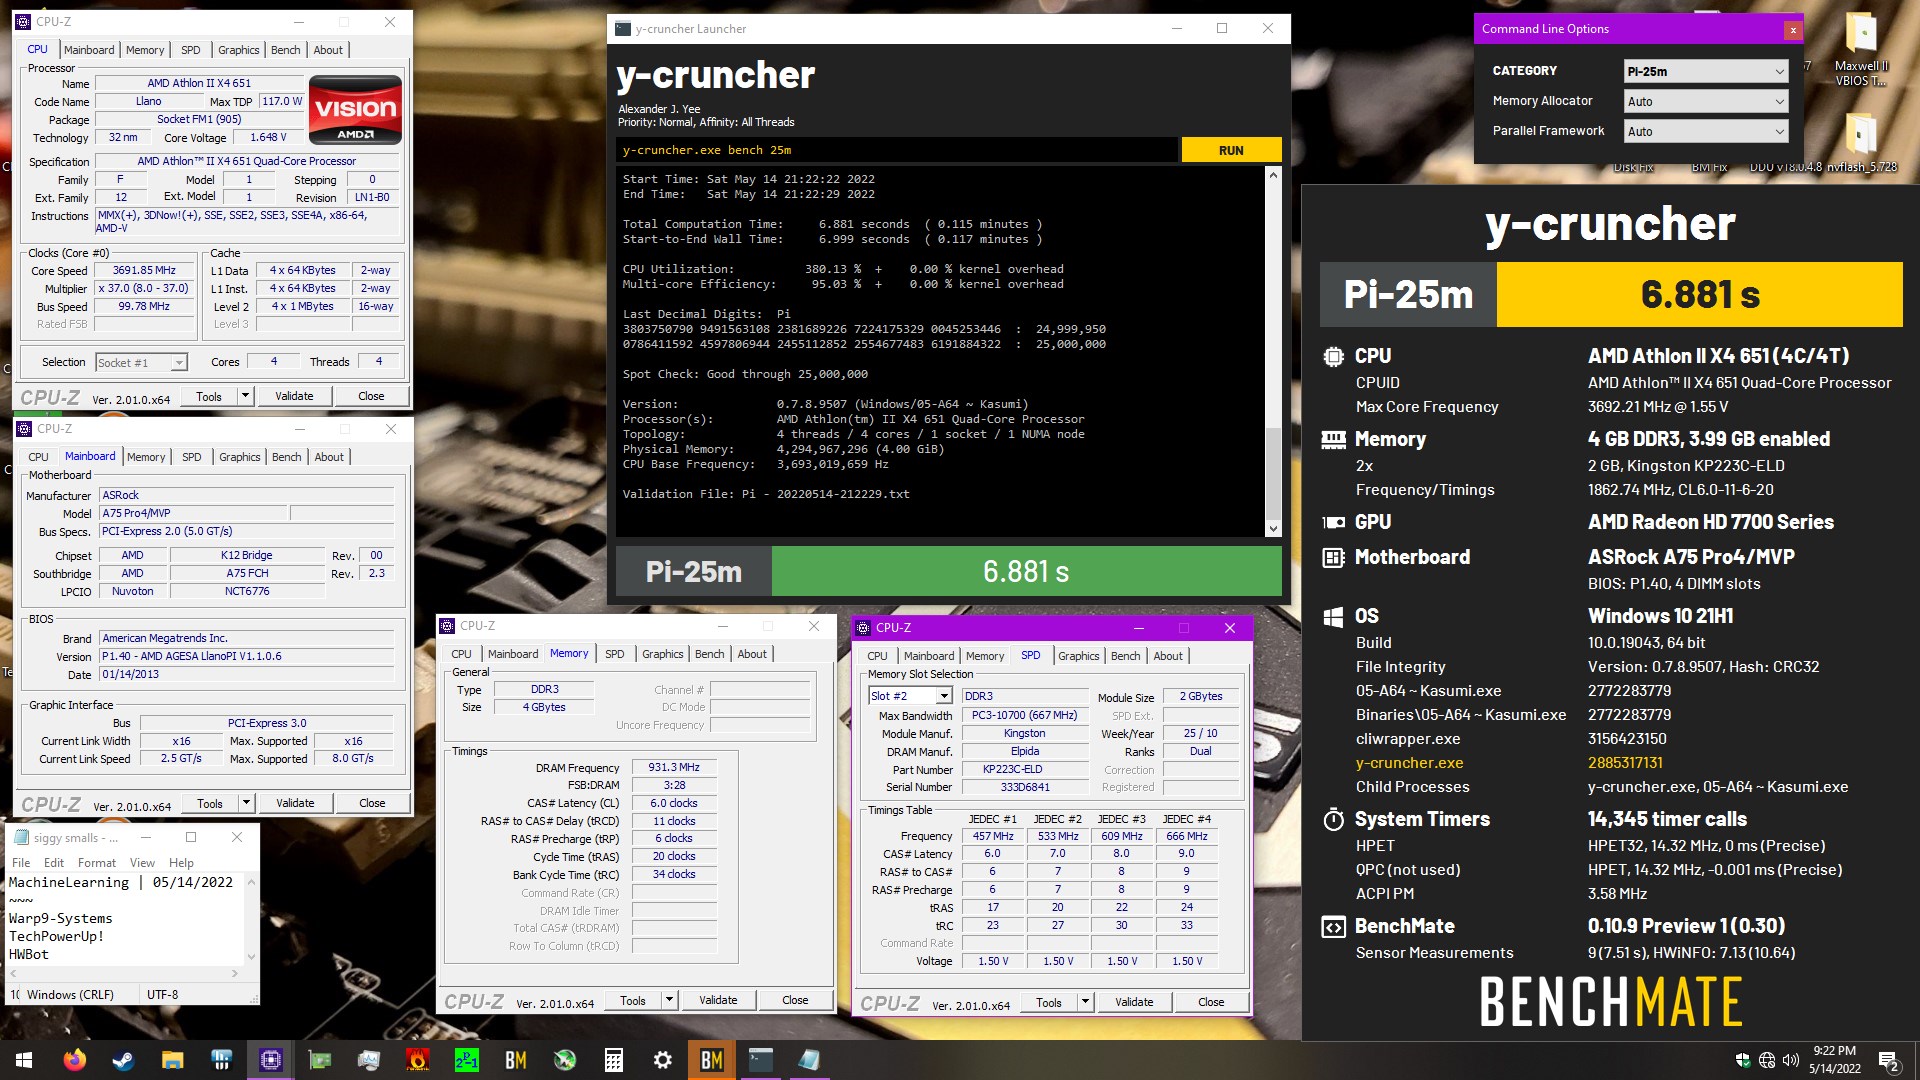The image size is (1920, 1080).
Task: Expand Tools arrow in SPD window
Action: 1085,1002
